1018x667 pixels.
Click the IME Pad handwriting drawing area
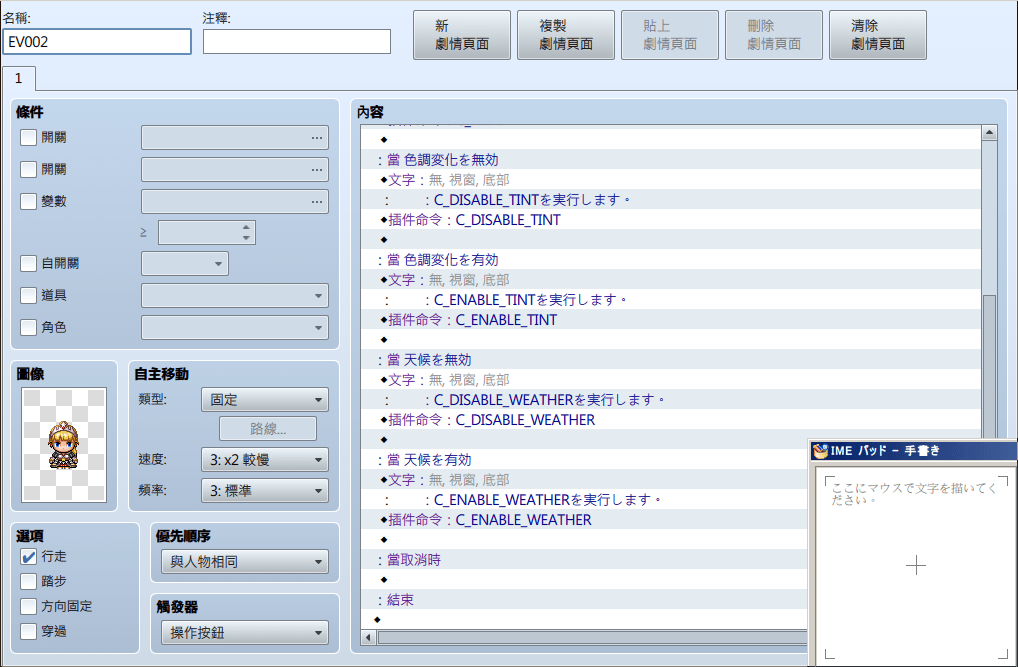pyautogui.click(x=915, y=565)
